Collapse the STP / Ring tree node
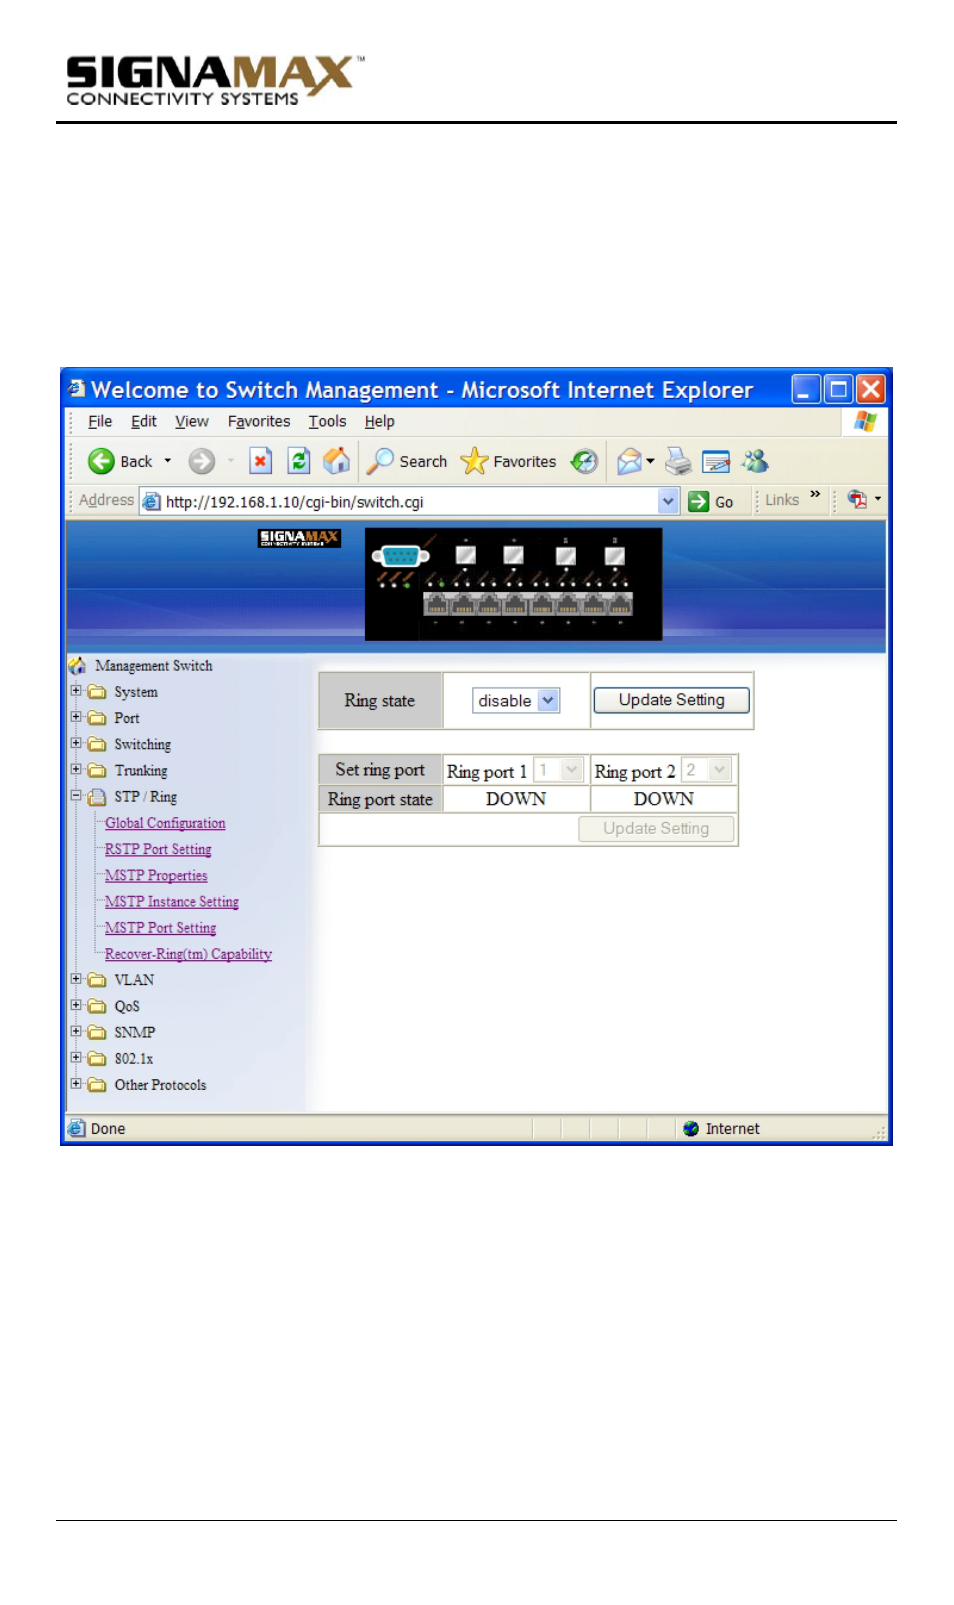The image size is (954, 1605). pyautogui.click(x=76, y=796)
